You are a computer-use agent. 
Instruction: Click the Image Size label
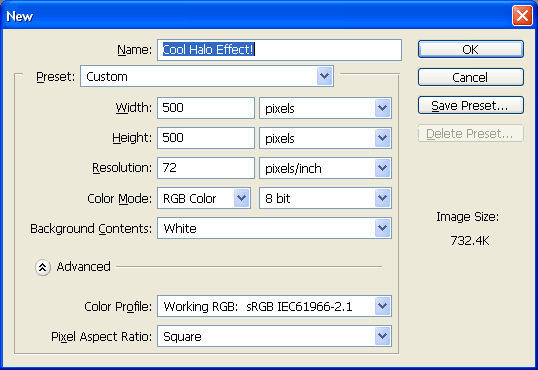467,217
